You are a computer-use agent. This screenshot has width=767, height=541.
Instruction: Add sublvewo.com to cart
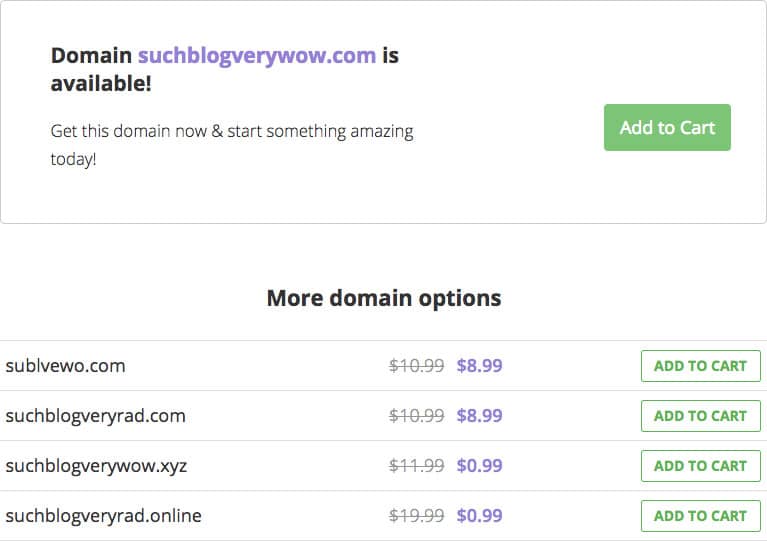point(700,366)
